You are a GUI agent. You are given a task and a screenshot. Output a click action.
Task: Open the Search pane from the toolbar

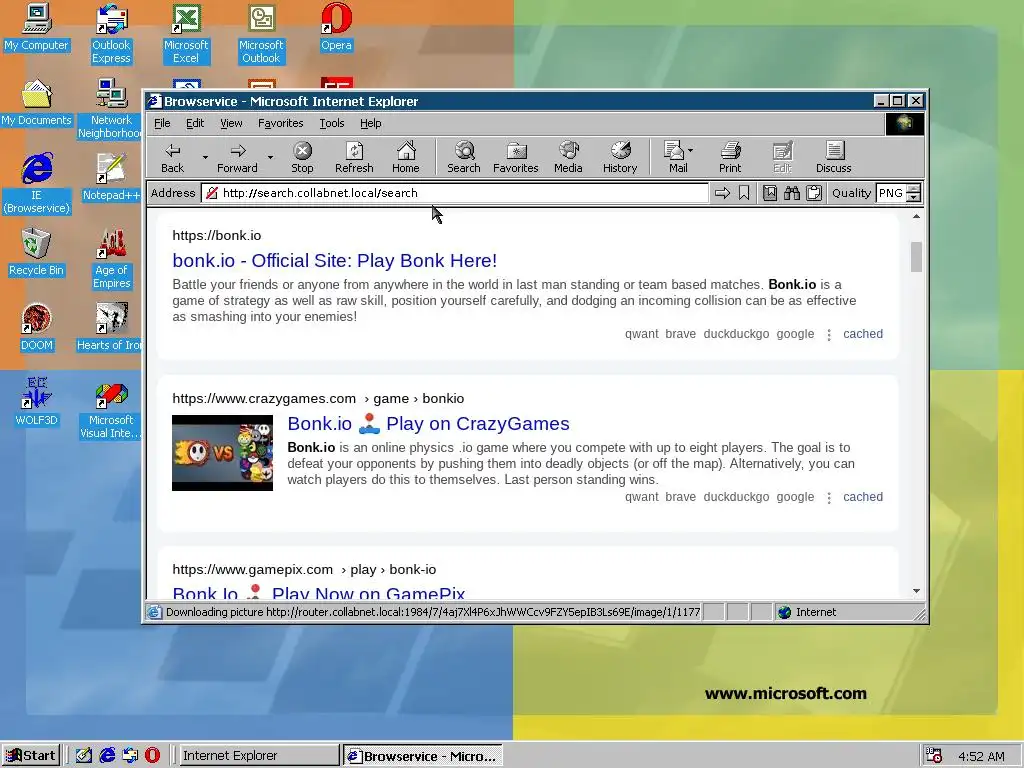[x=464, y=158]
